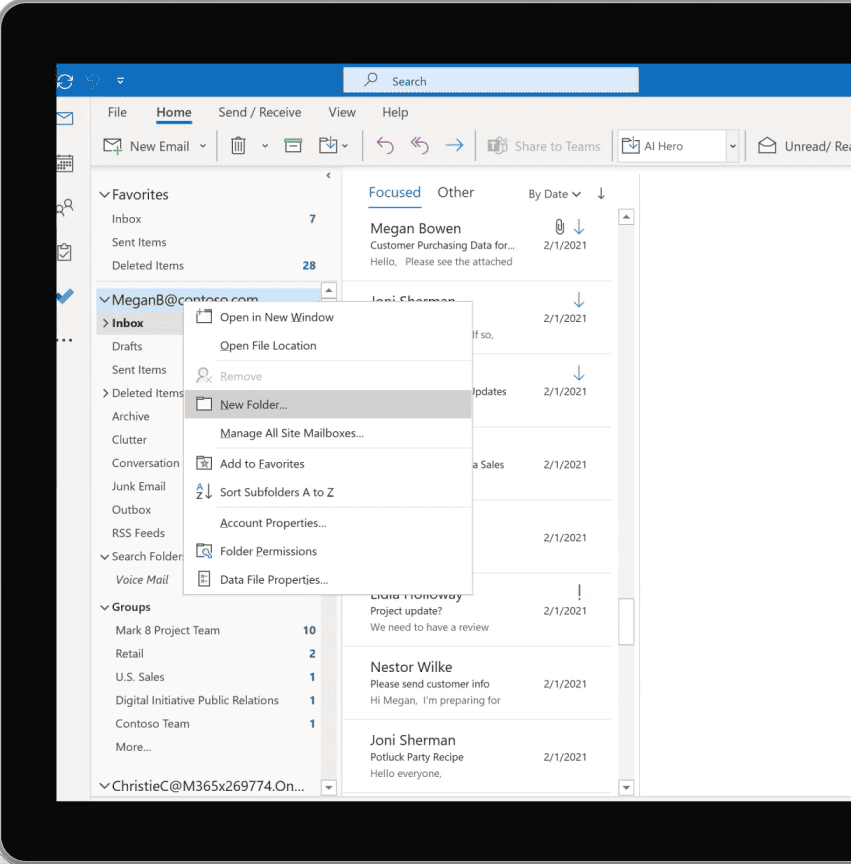Choose Account Properties...
This screenshot has width=851, height=864.
pos(328,523)
